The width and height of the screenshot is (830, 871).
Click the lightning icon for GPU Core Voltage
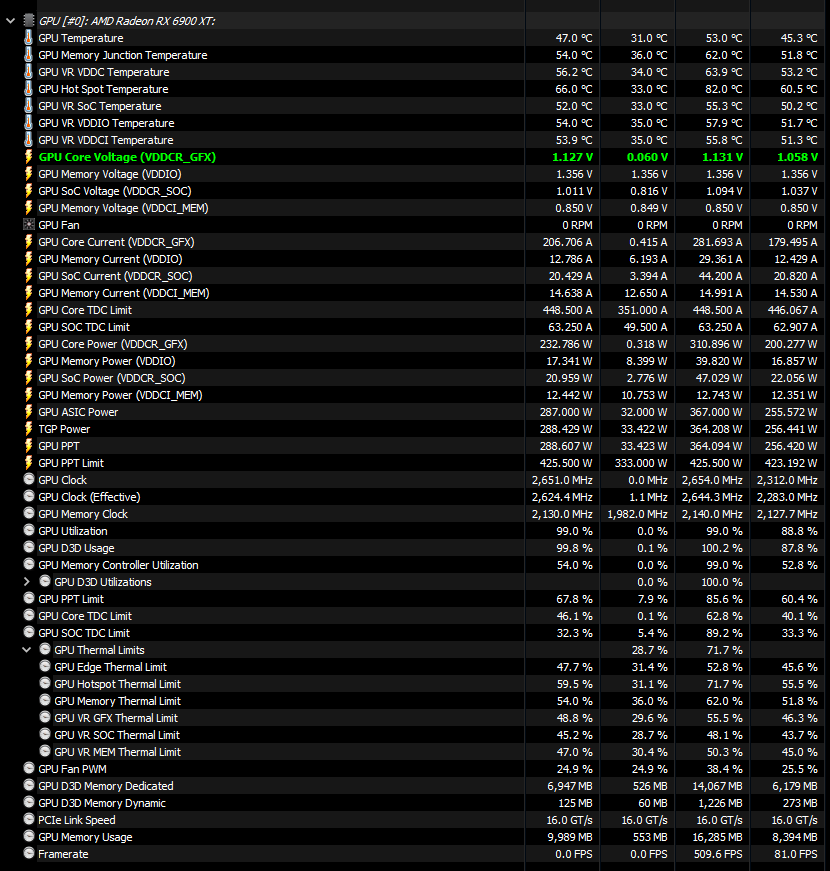pyautogui.click(x=29, y=157)
